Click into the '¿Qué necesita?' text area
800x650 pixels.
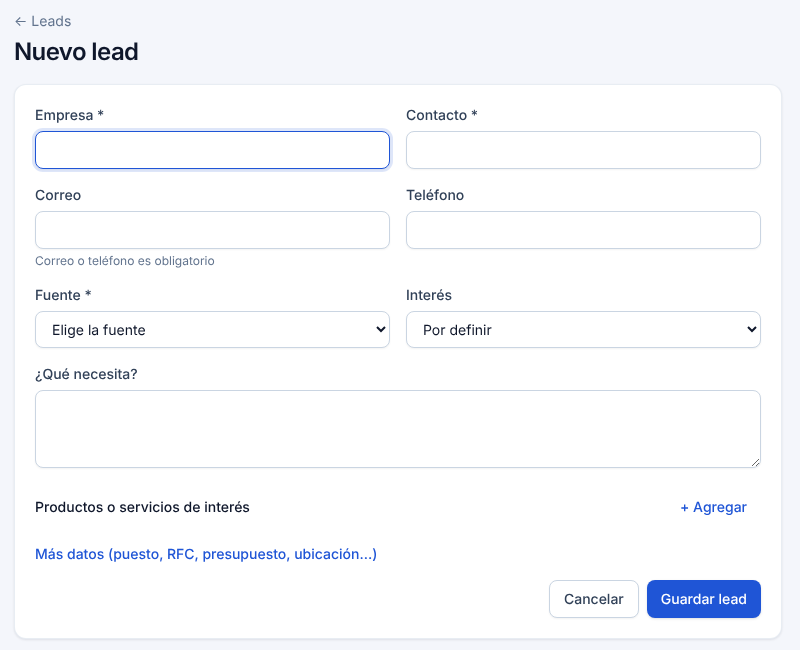click(398, 429)
